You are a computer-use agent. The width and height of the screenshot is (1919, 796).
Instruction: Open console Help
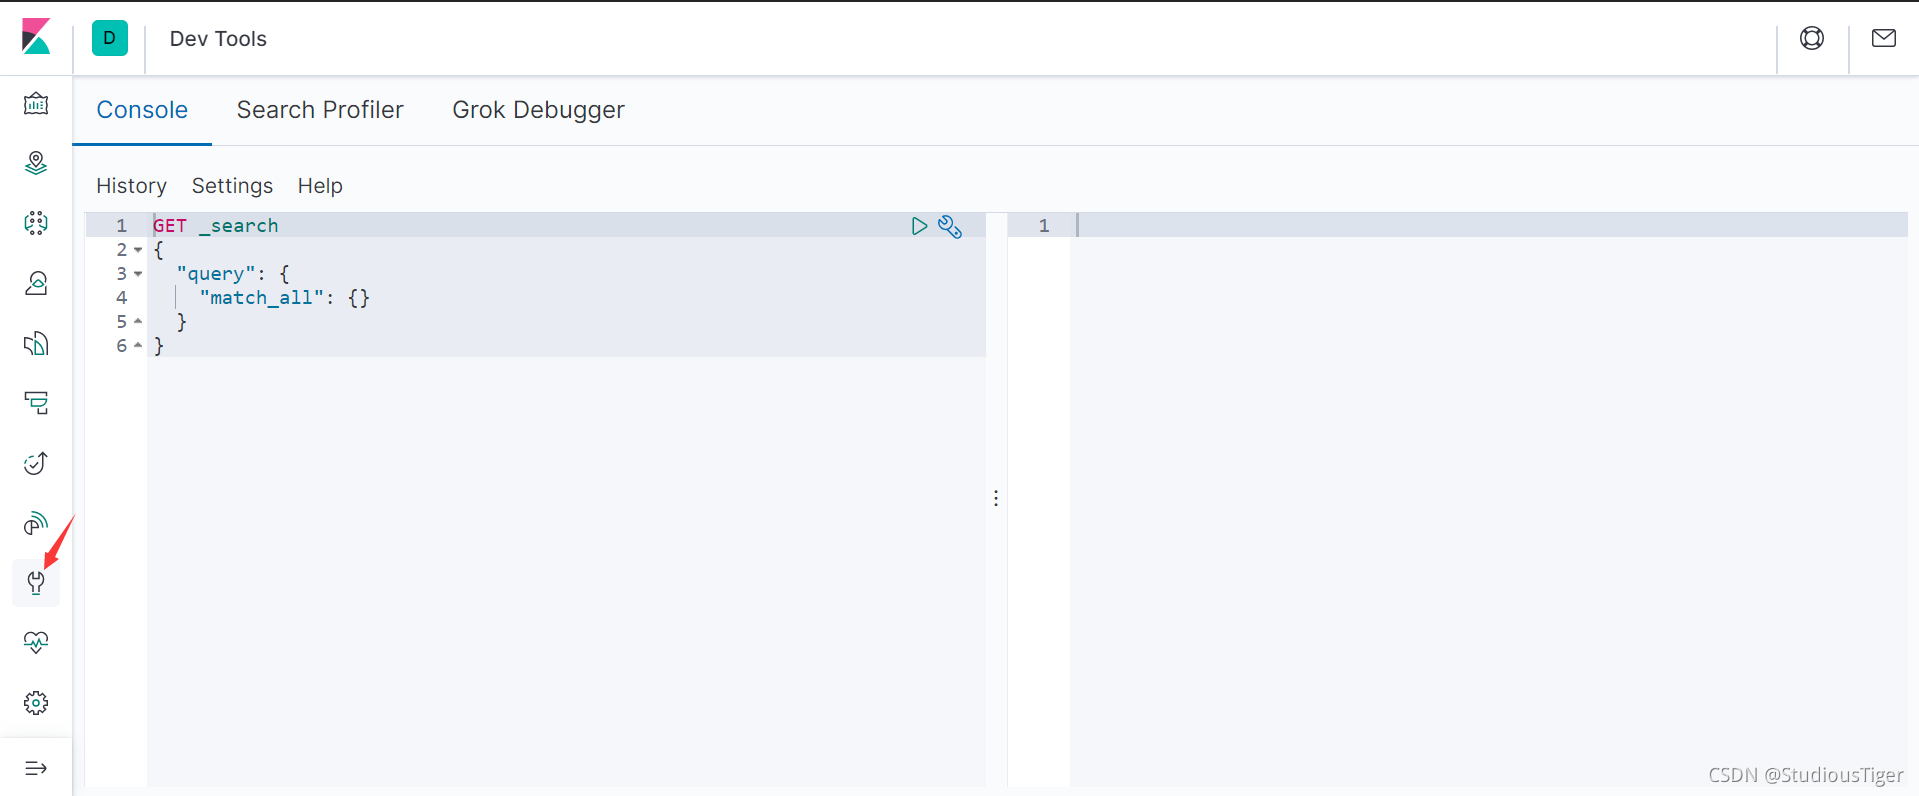(320, 186)
